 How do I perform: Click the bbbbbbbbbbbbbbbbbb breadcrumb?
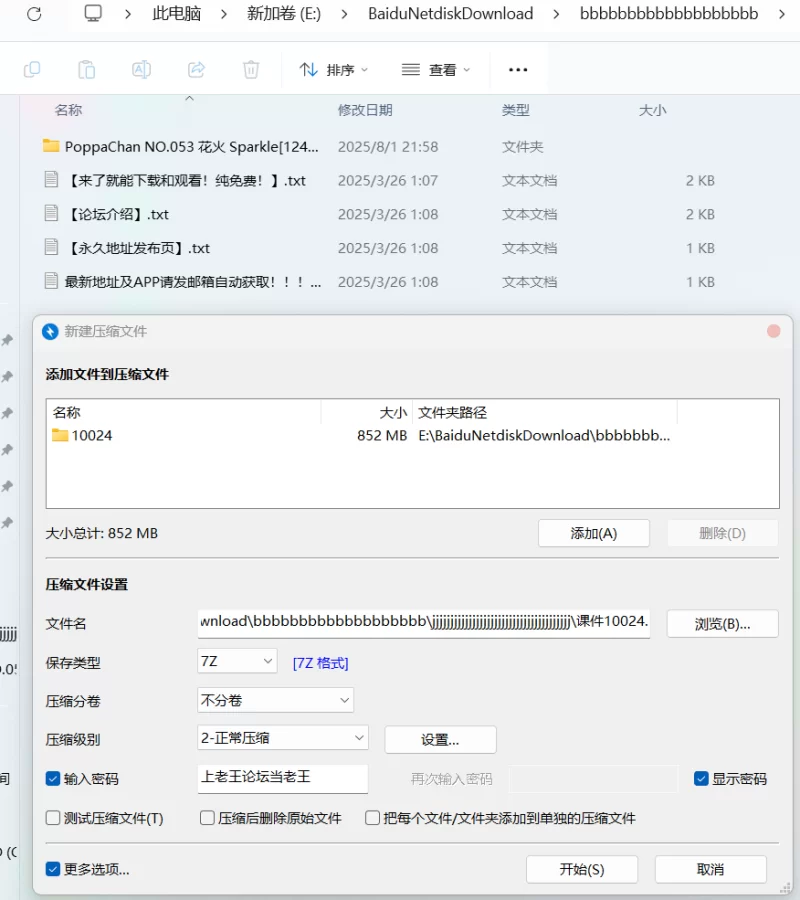point(669,14)
